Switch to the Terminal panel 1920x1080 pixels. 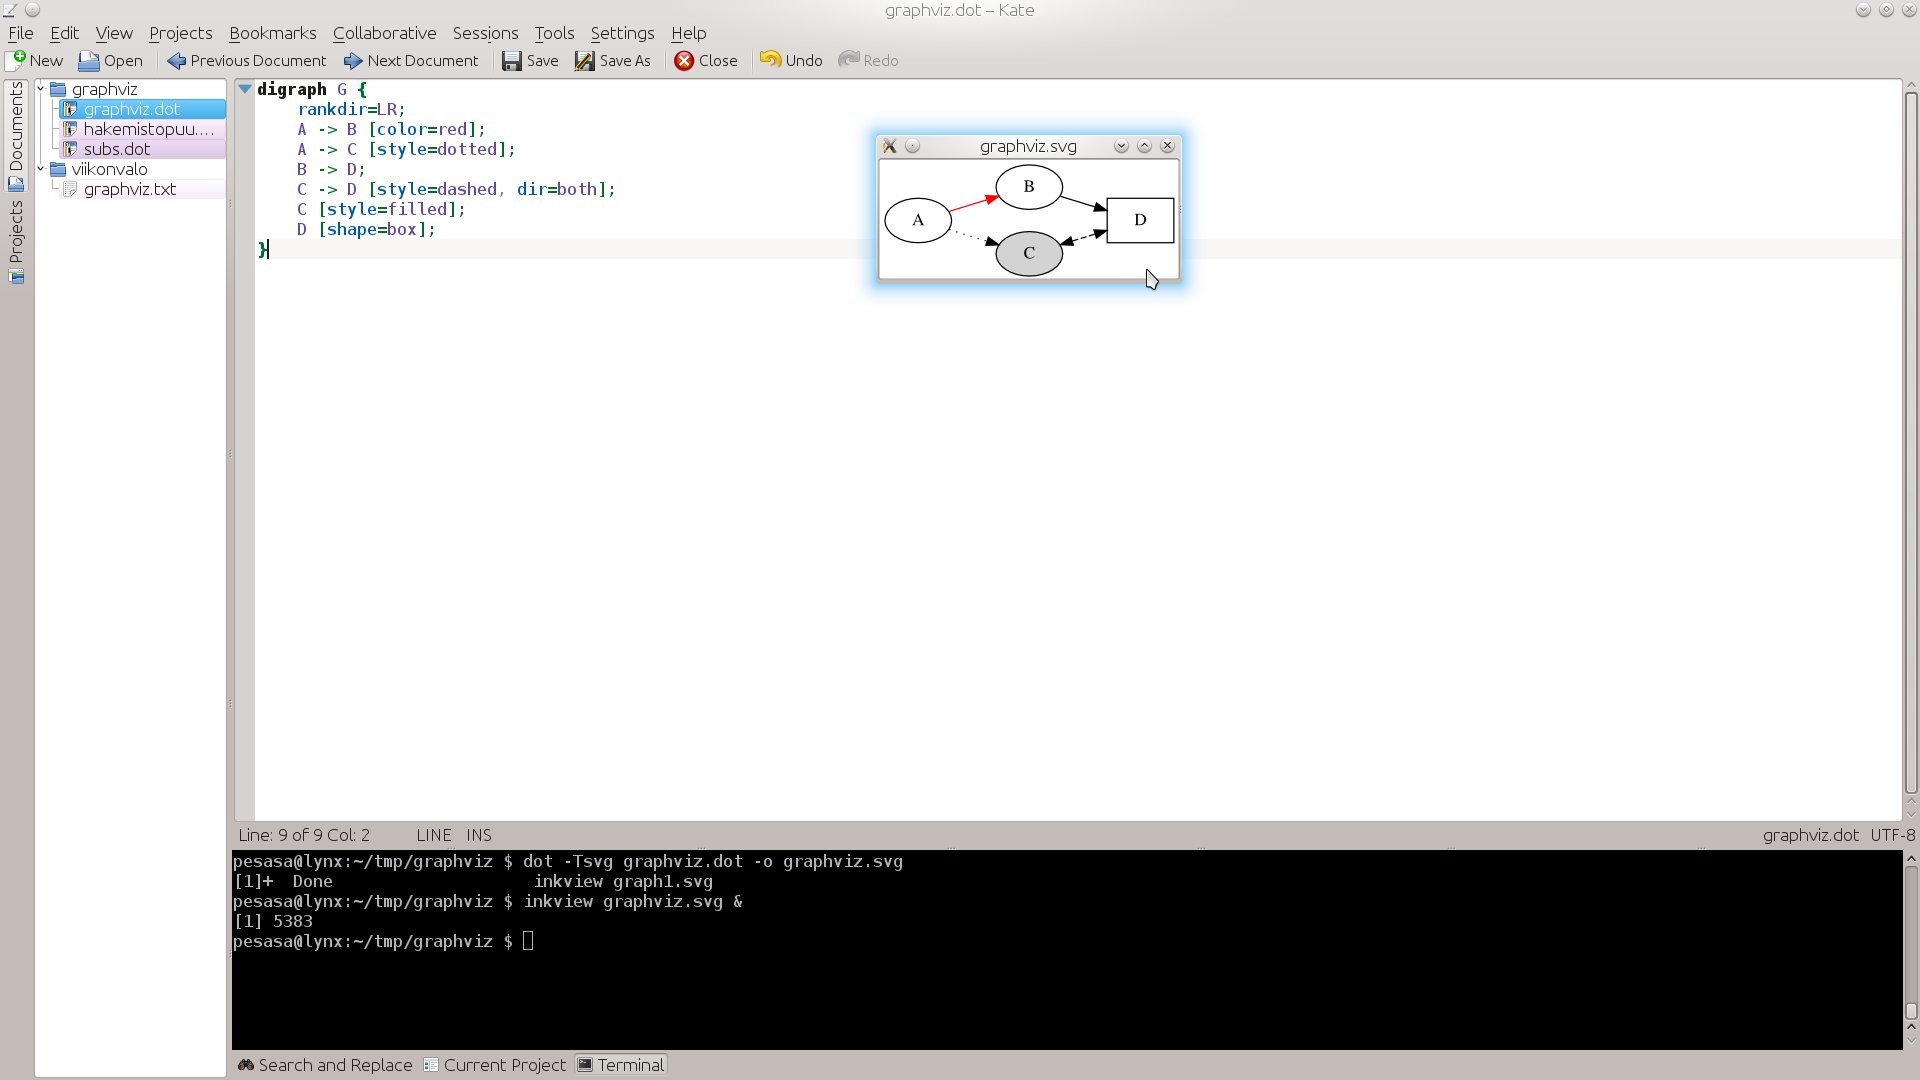(x=621, y=1065)
